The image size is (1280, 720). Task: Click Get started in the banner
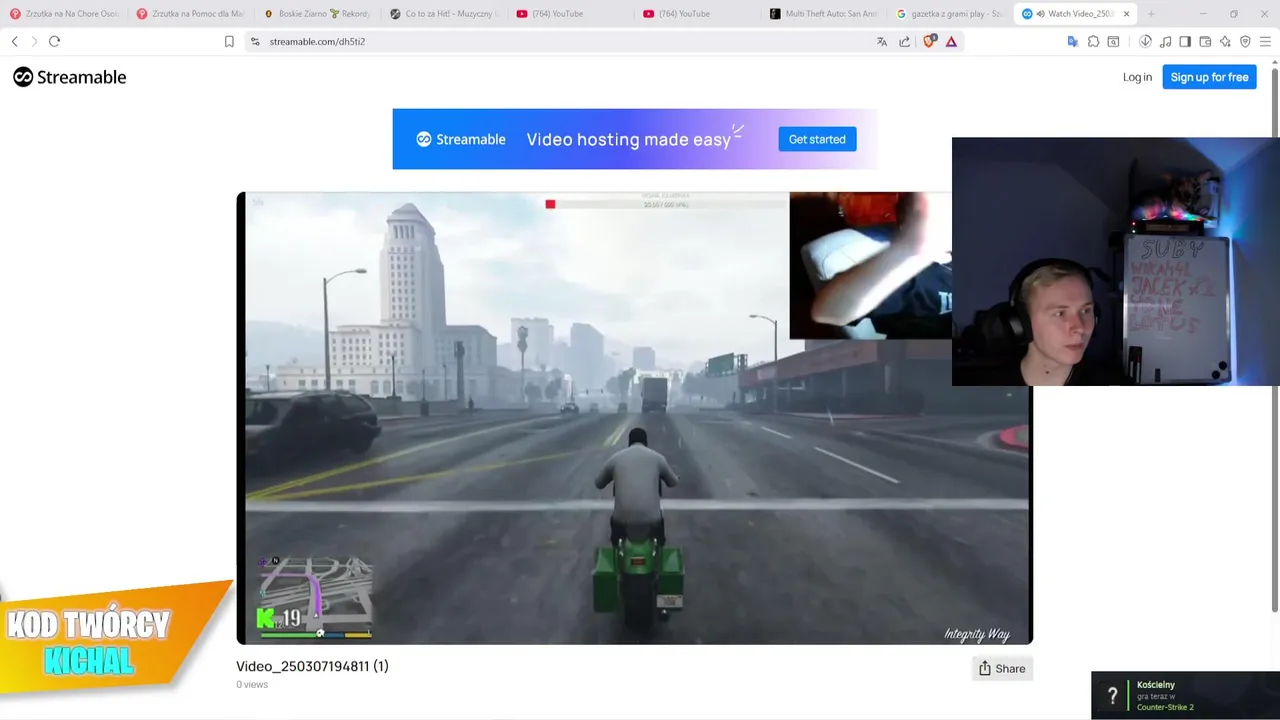coord(817,139)
